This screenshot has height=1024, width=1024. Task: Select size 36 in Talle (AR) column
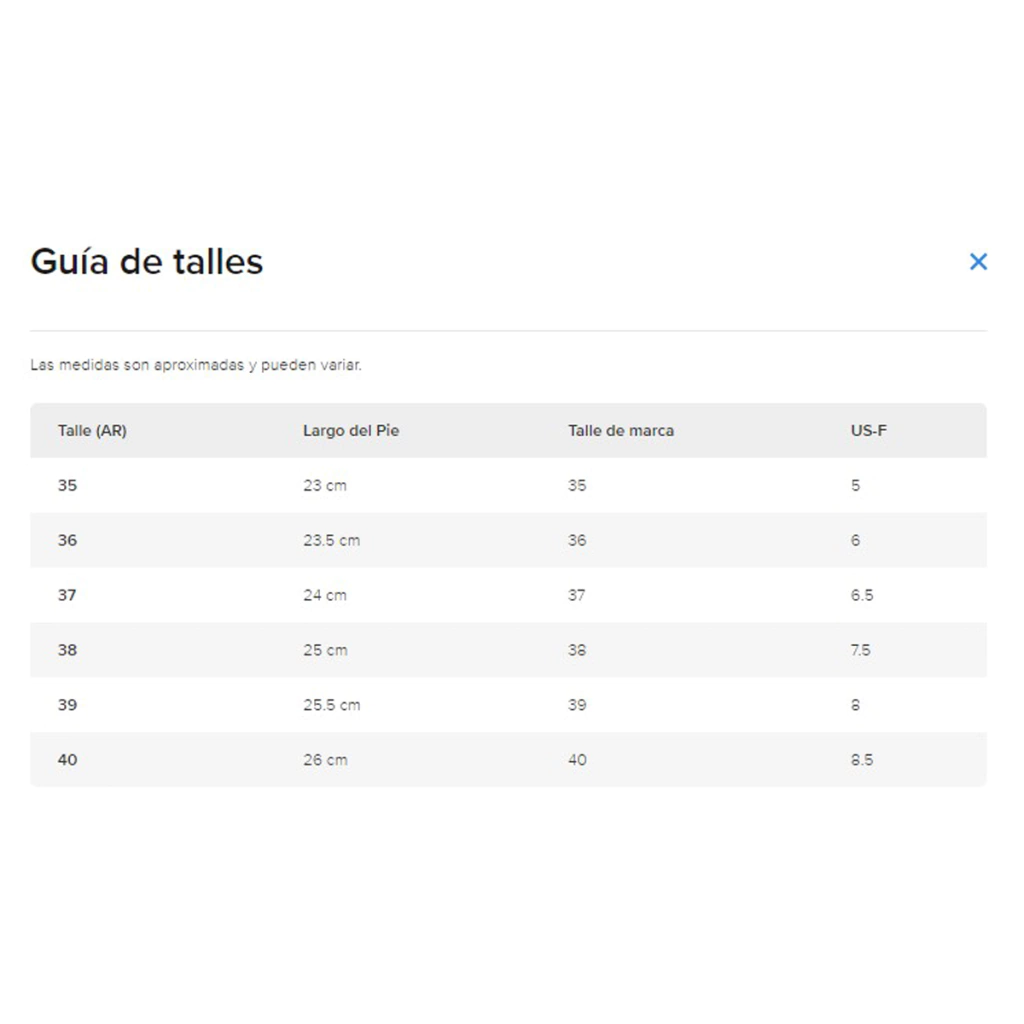tap(67, 541)
